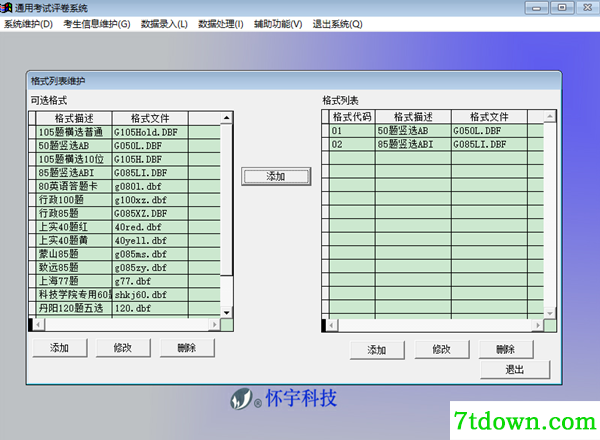Open the 辅助功能(V) menu

coord(278,24)
